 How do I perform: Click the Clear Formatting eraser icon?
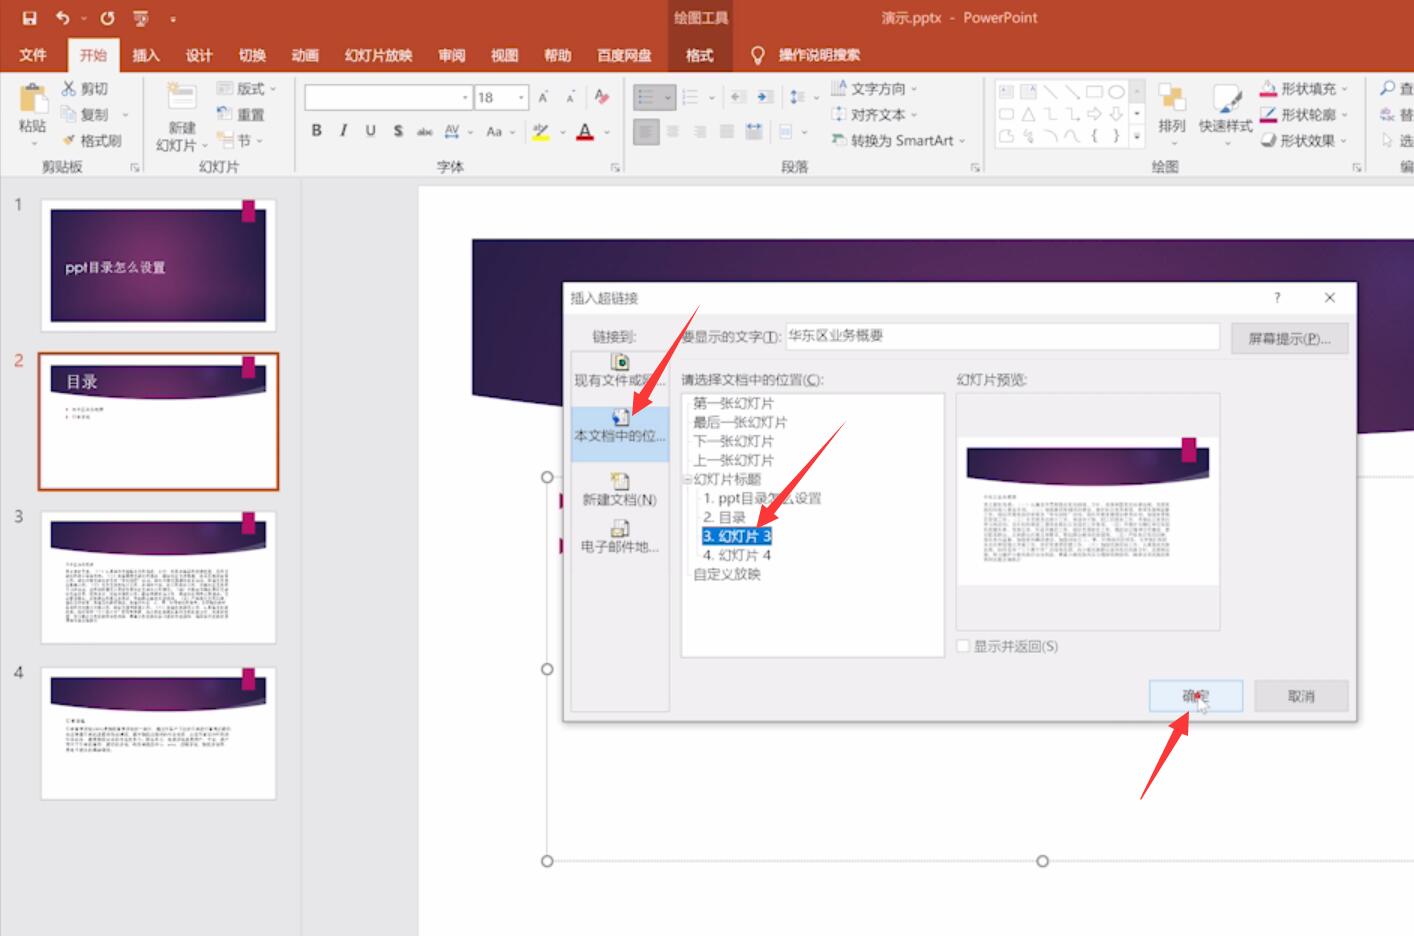tap(601, 97)
